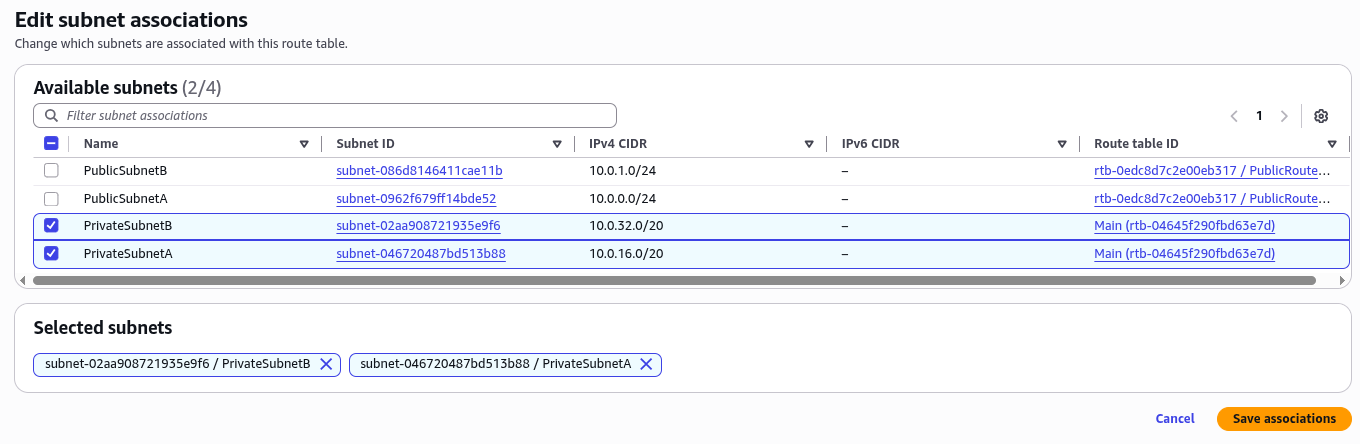Image resolution: width=1360 pixels, height=444 pixels.
Task: Sort by Route table ID column arrow
Action: pyautogui.click(x=1332, y=144)
